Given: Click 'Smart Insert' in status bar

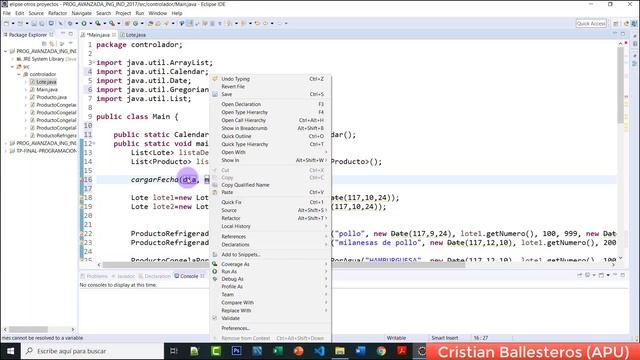Looking at the screenshot, I should (x=444, y=338).
